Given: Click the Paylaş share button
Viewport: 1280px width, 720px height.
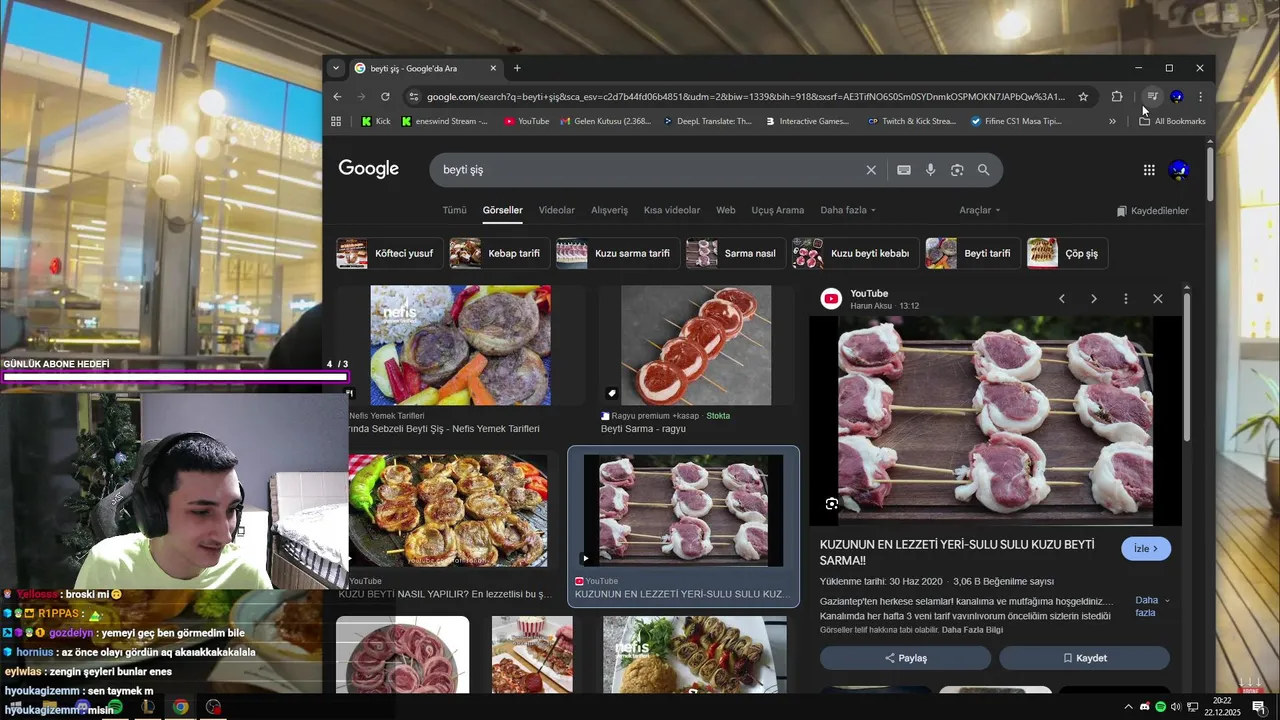Looking at the screenshot, I should pyautogui.click(x=905, y=658).
